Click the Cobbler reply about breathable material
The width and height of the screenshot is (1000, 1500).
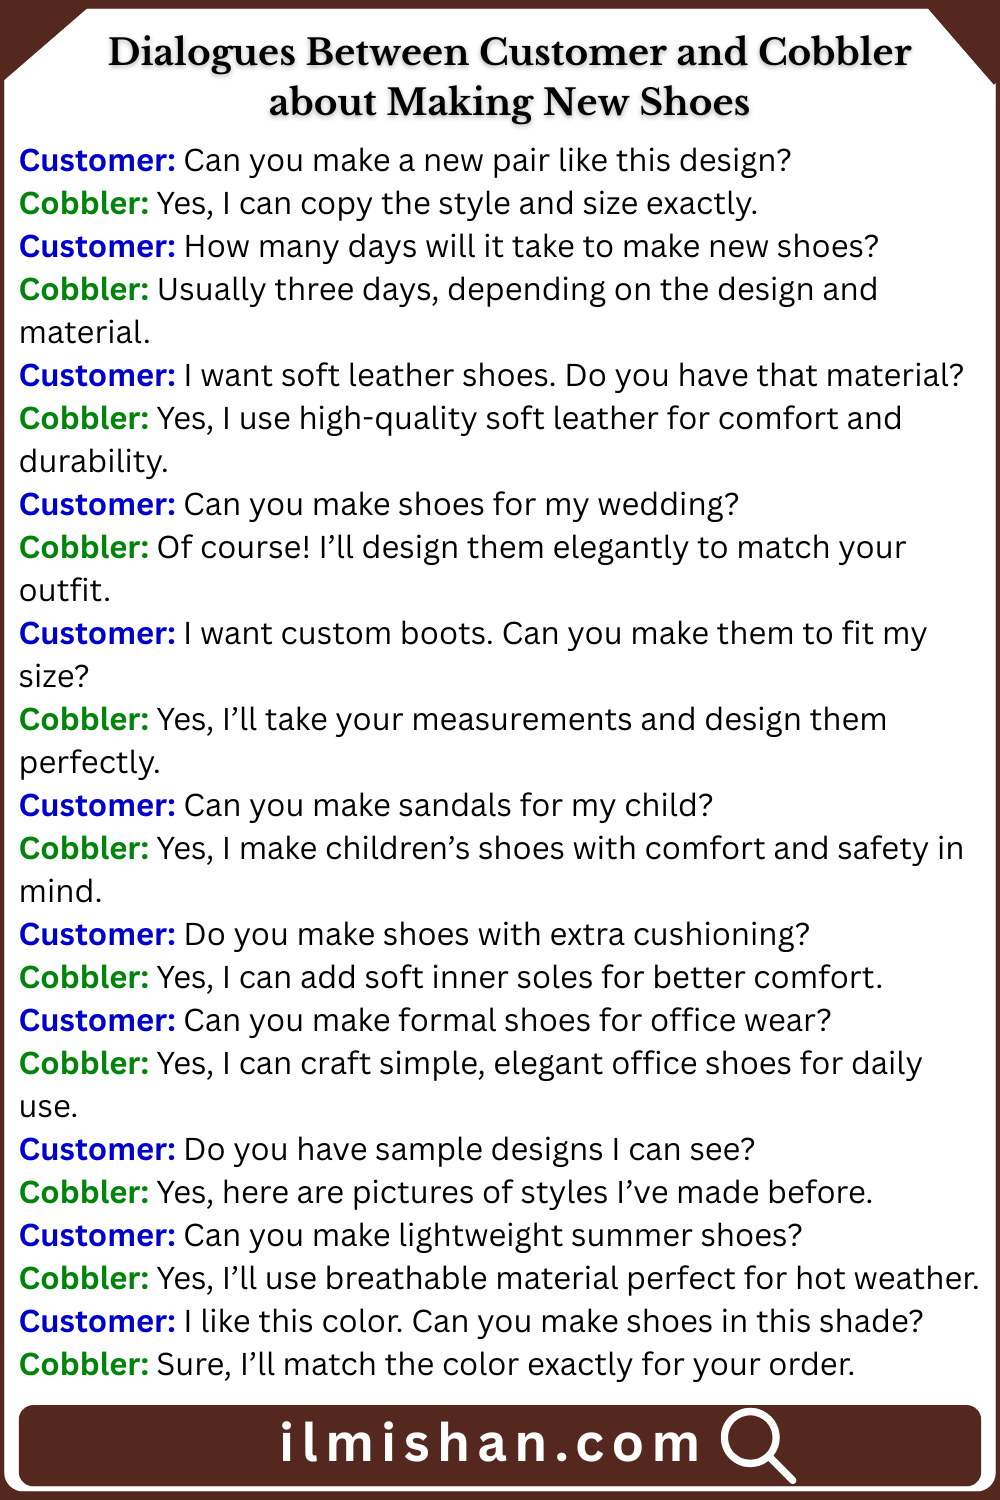[567, 1278]
